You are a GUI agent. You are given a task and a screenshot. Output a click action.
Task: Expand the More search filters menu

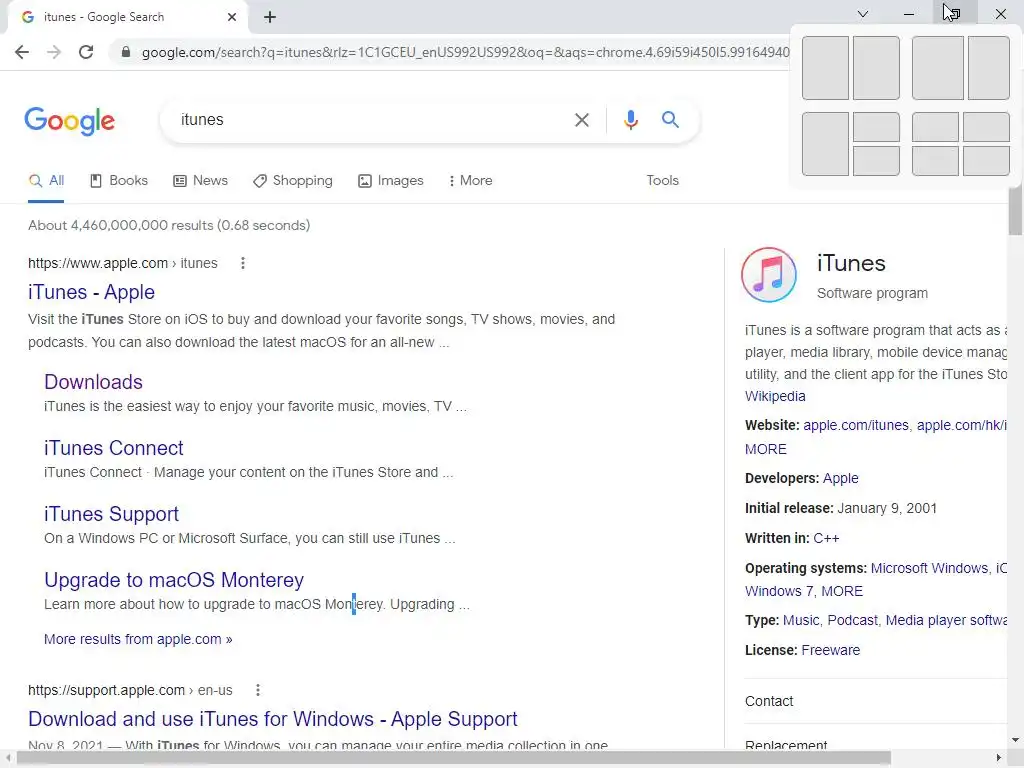coord(470,181)
